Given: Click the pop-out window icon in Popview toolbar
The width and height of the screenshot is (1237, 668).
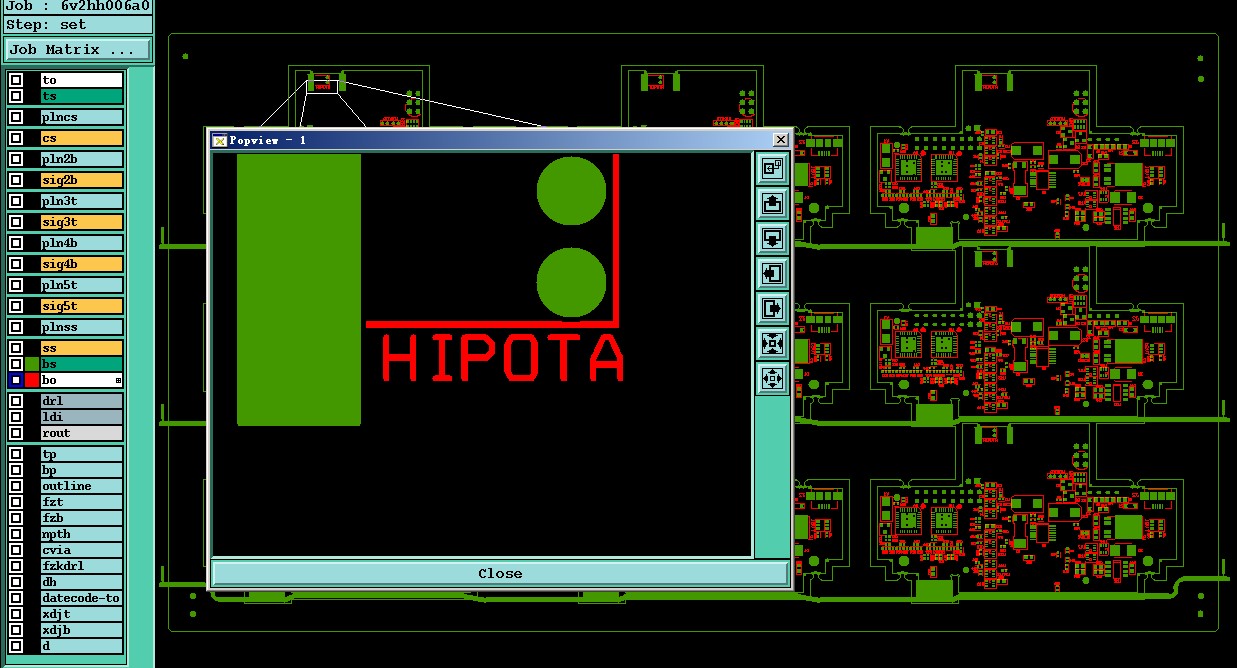Looking at the screenshot, I should [772, 169].
